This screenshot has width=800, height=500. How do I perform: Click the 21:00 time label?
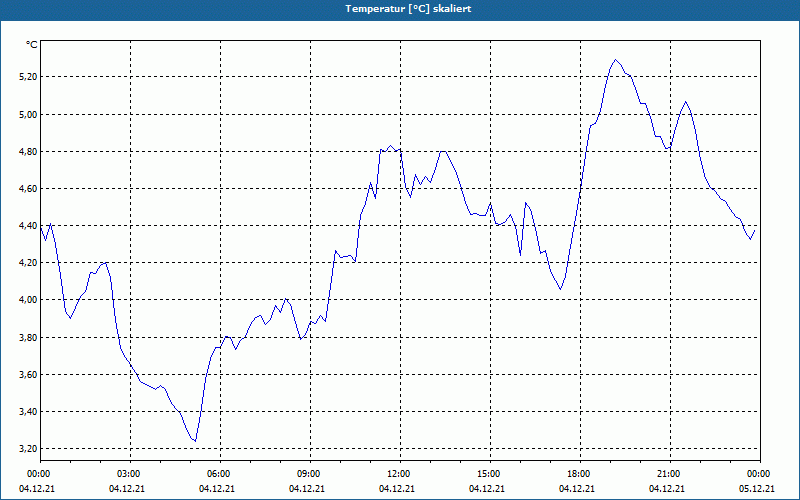(670, 474)
